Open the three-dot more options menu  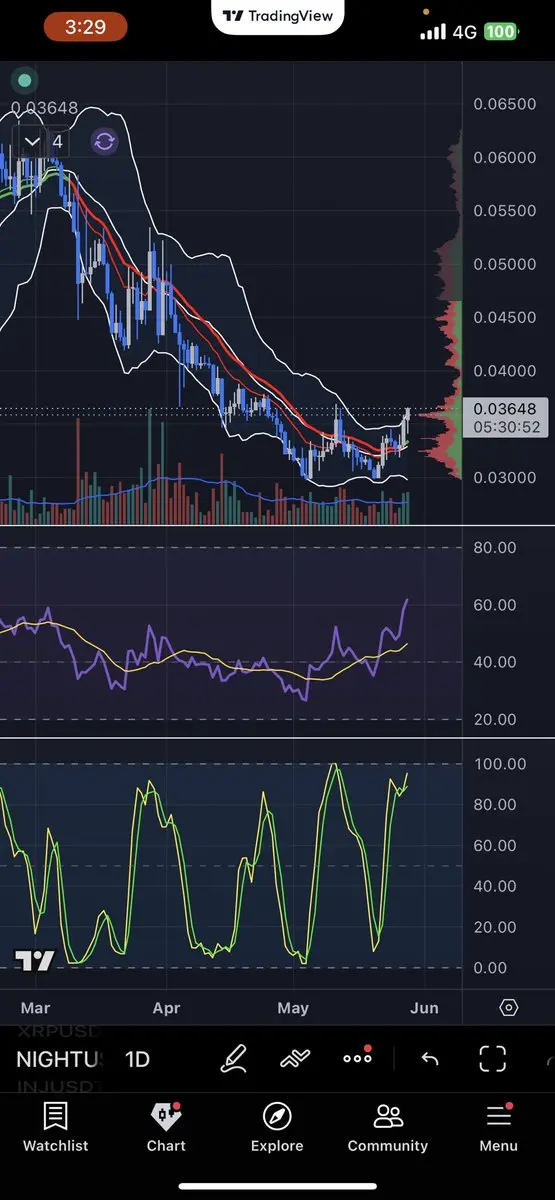pyautogui.click(x=358, y=1057)
